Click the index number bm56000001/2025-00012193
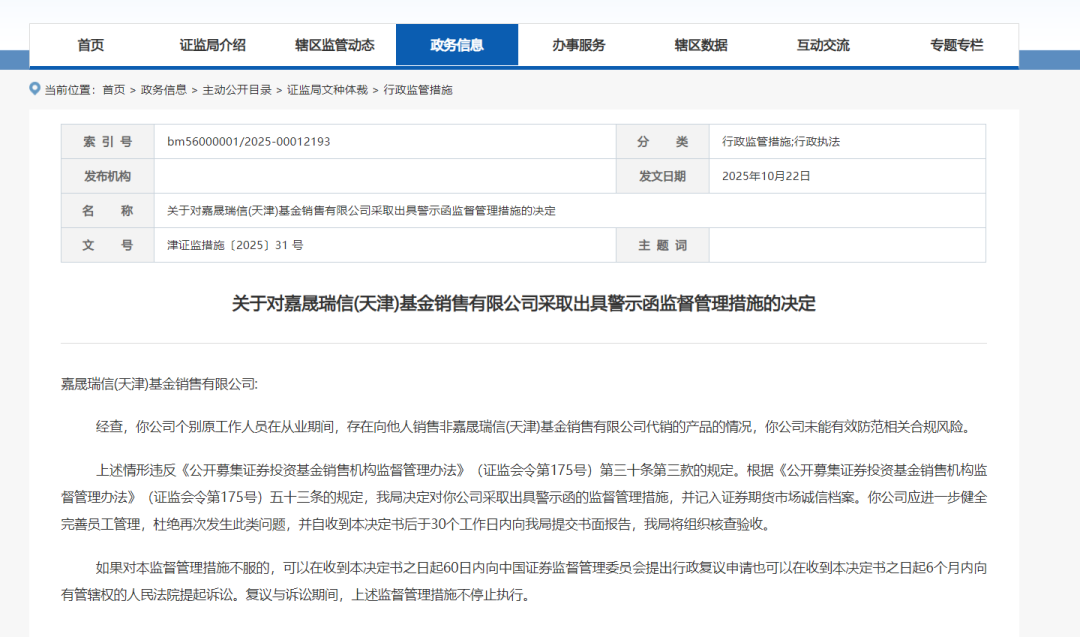Screen dimensions: 1080x637 248,142
